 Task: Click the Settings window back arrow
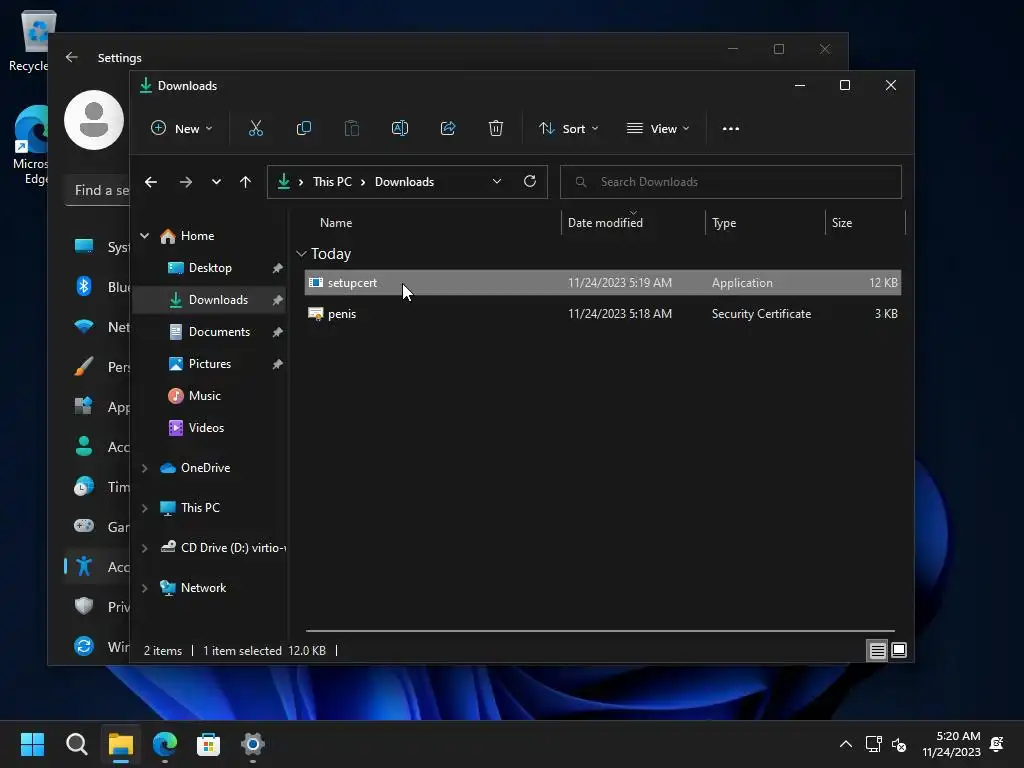pos(72,57)
